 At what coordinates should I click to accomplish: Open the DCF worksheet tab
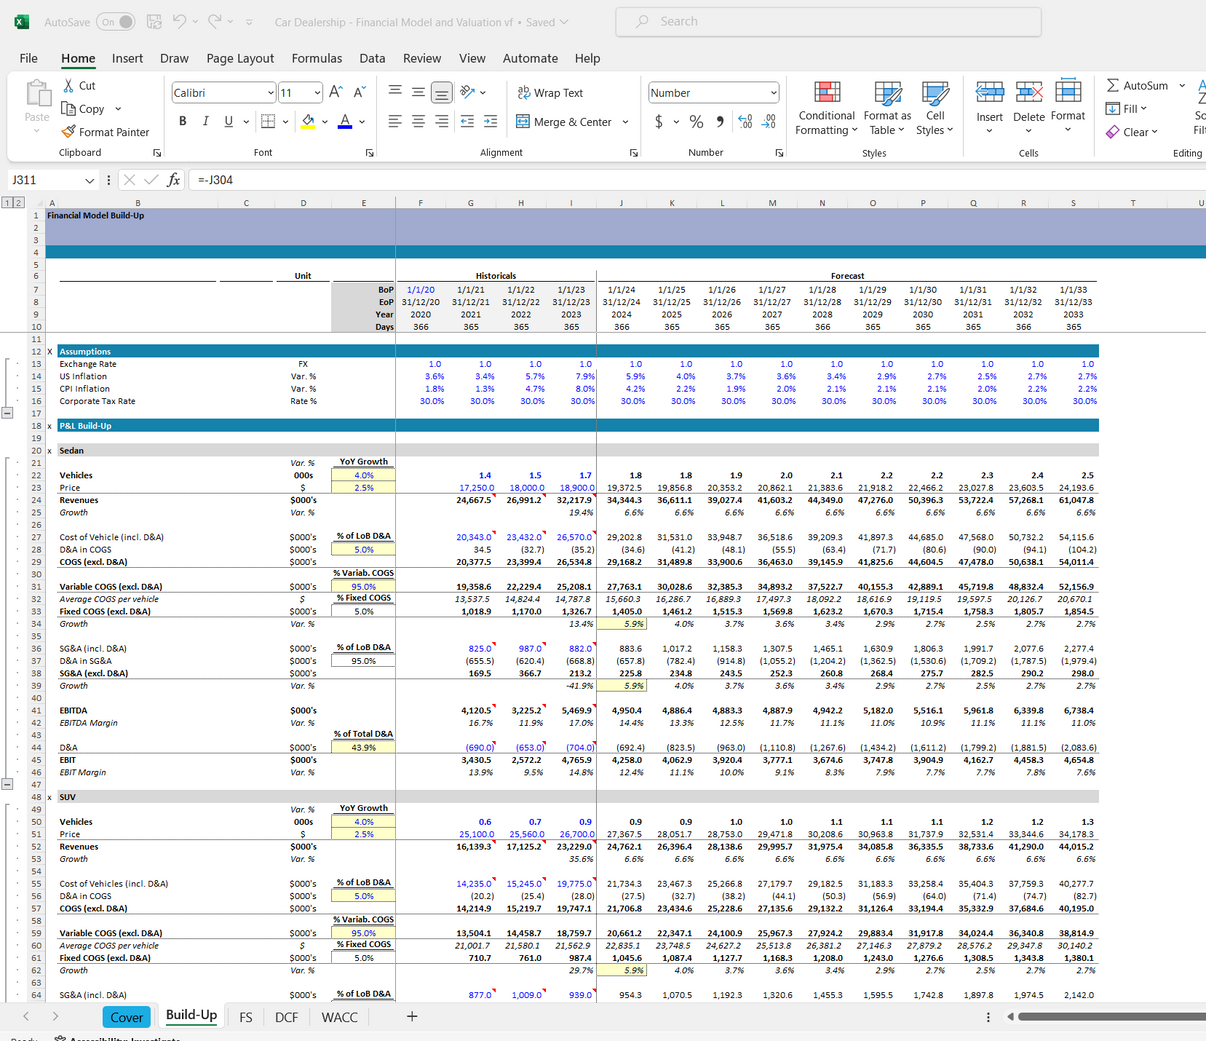click(x=287, y=1016)
